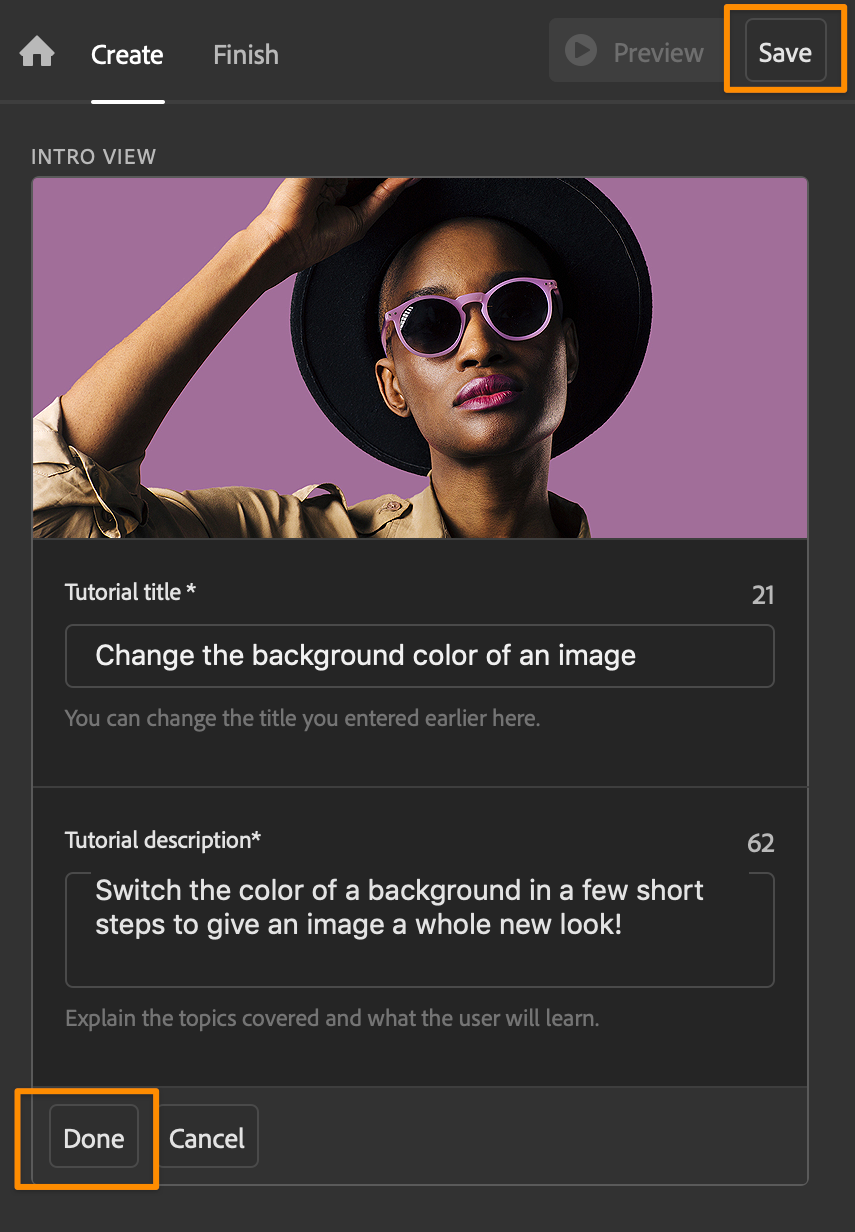This screenshot has width=855, height=1232.
Task: Click the pink sunglasses in the intro image
Action: (x=470, y=318)
